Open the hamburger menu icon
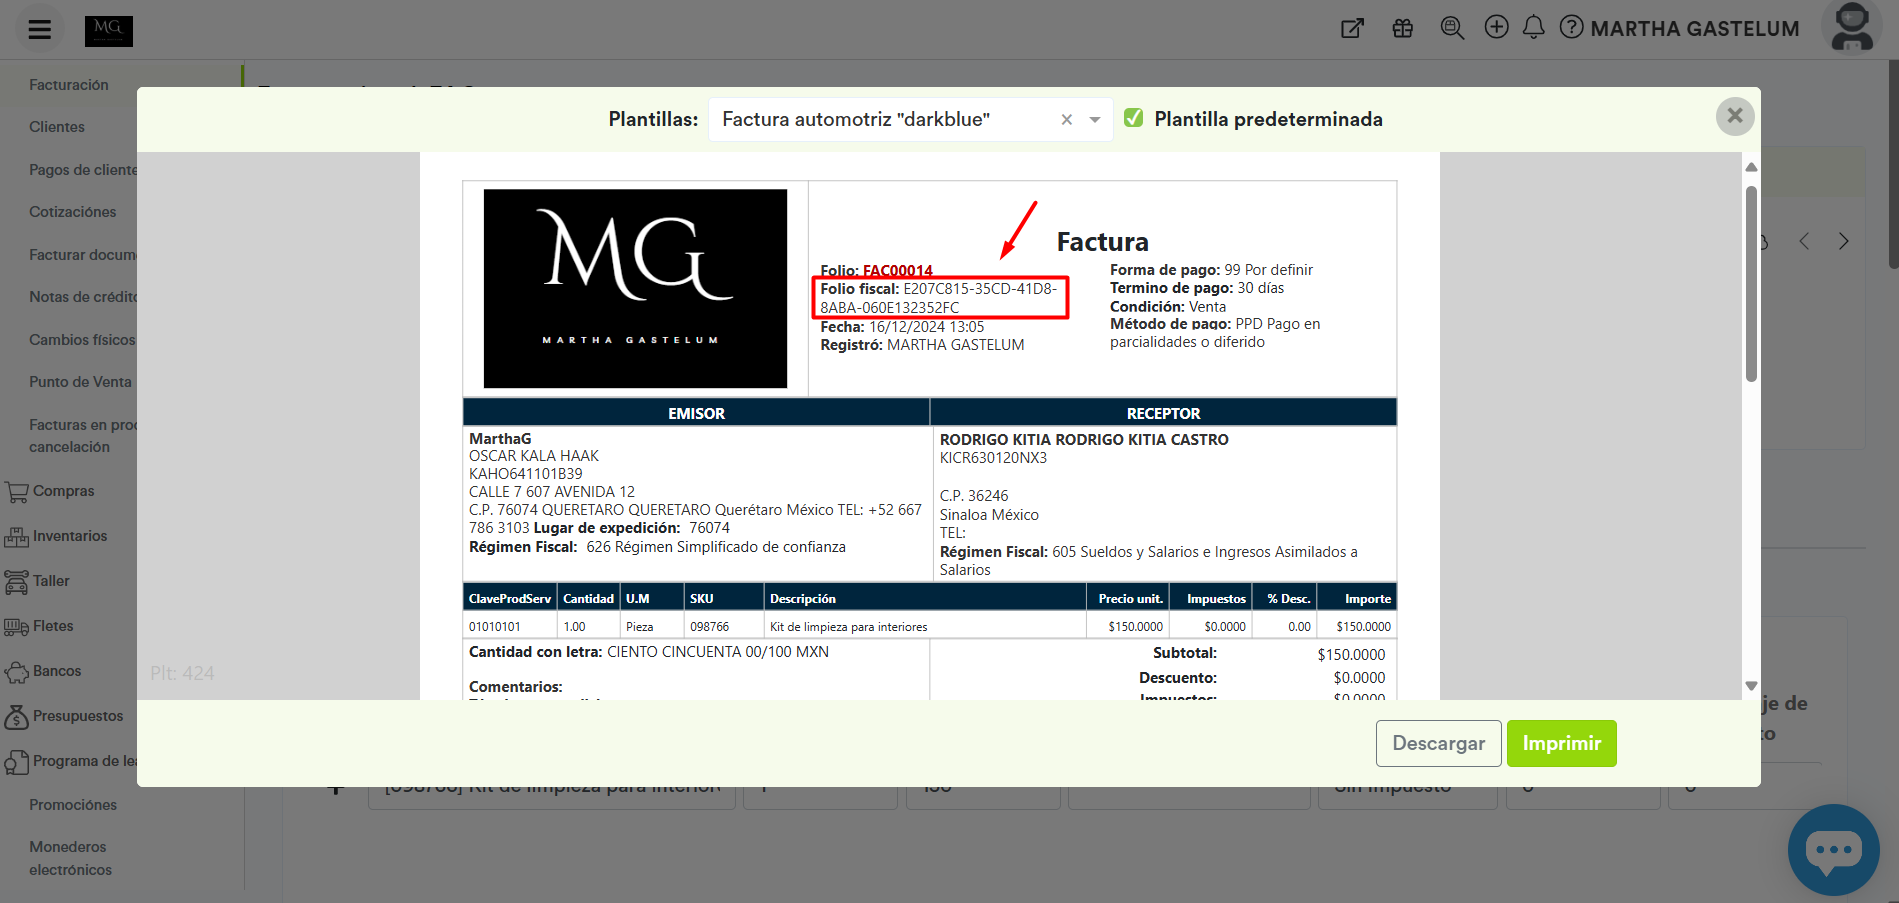 [40, 30]
